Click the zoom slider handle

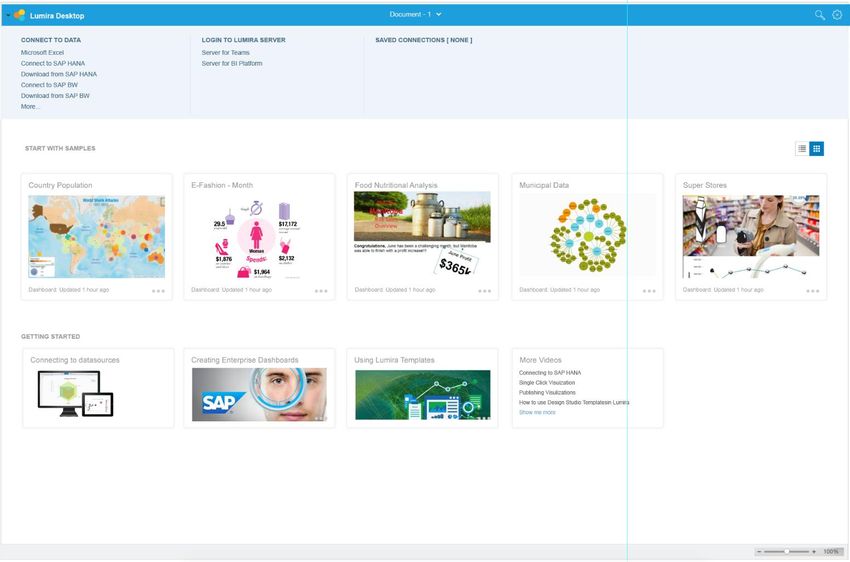pos(787,552)
